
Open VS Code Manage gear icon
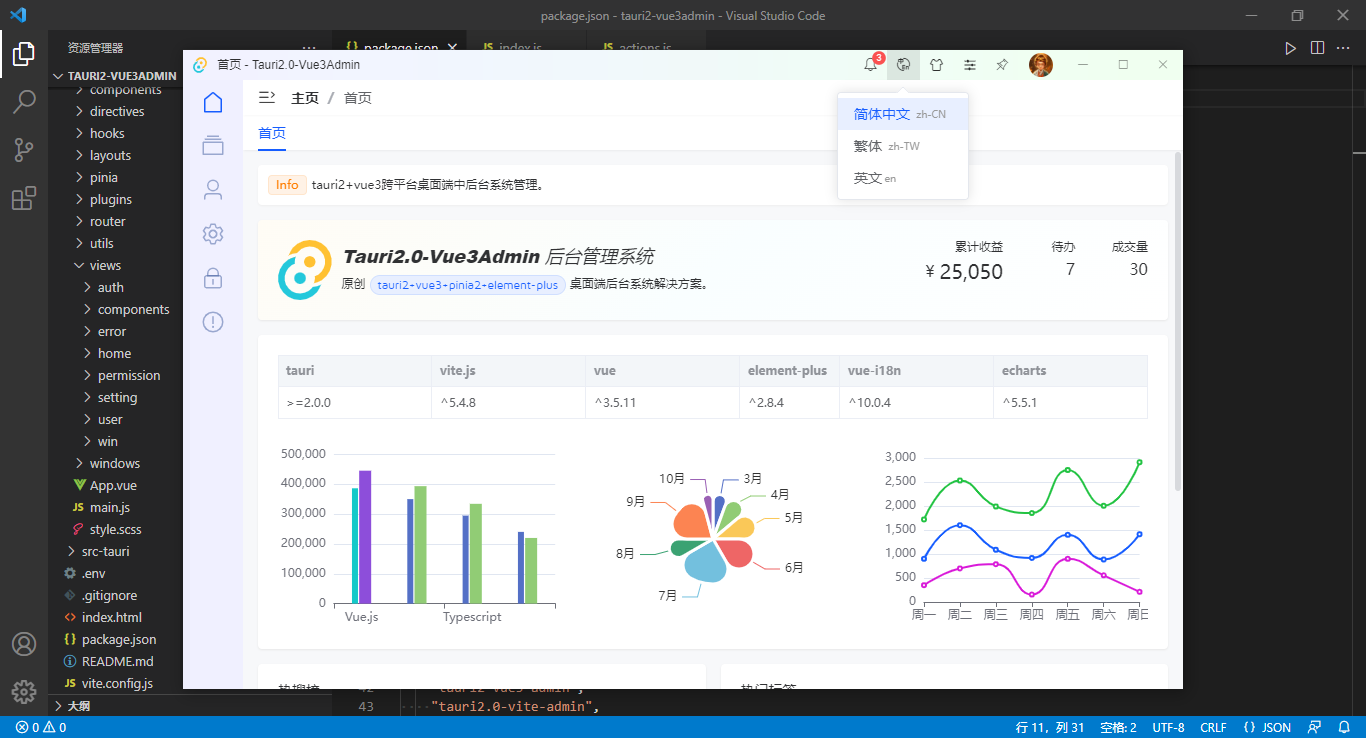pos(24,691)
